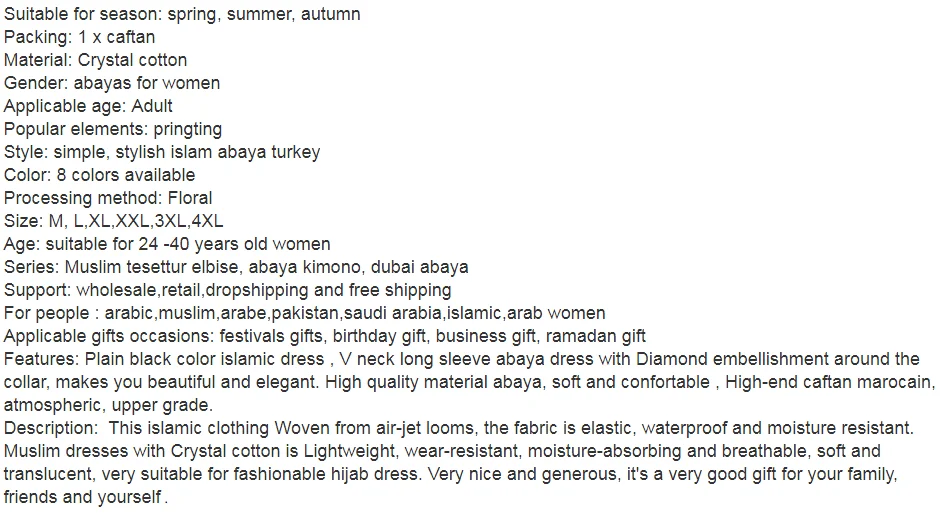This screenshot has height=516, width=943.
Task: Click the word 'Description:' in the text
Action: click(x=51, y=428)
